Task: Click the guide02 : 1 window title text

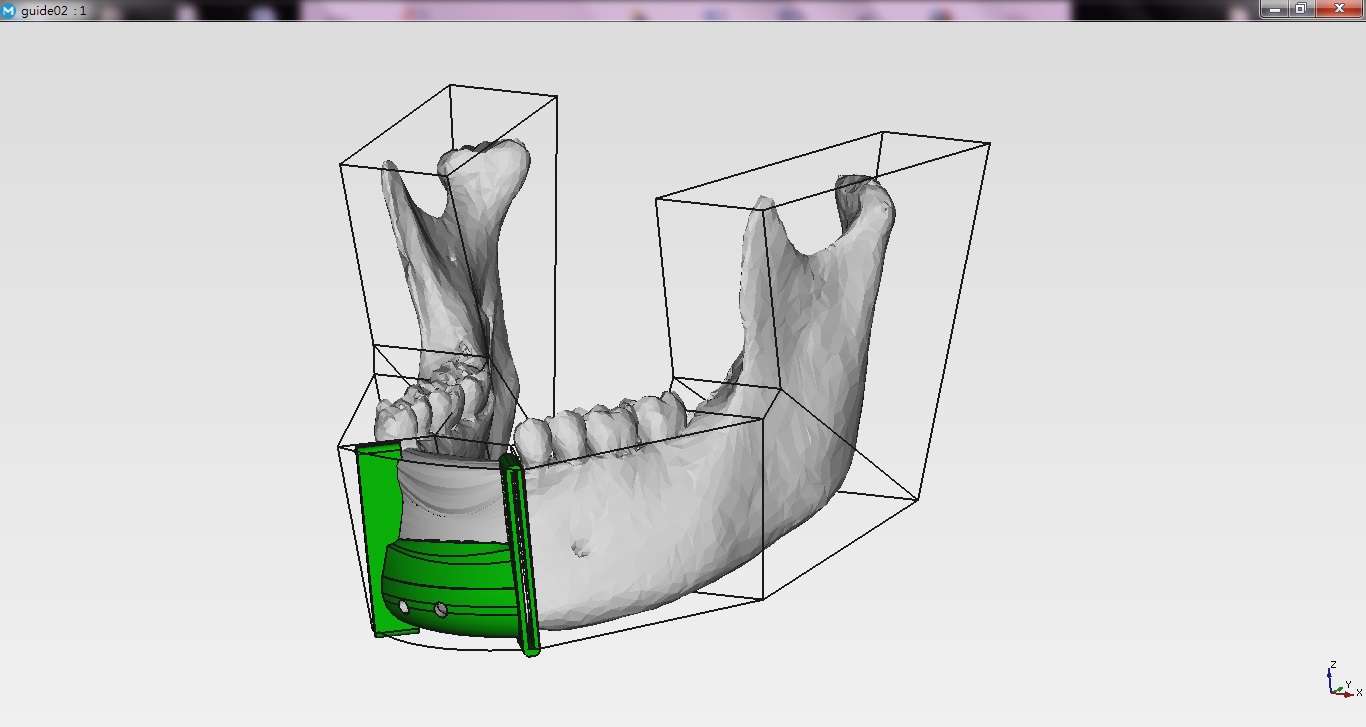Action: [x=53, y=10]
